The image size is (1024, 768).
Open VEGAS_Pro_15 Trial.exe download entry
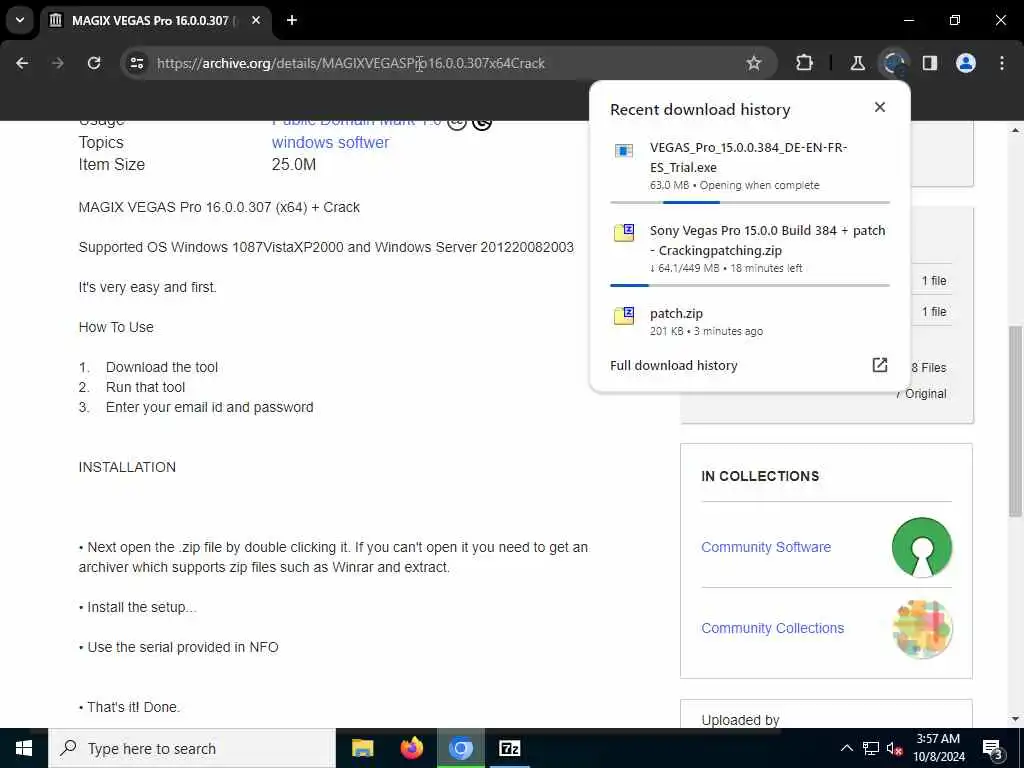tap(750, 167)
